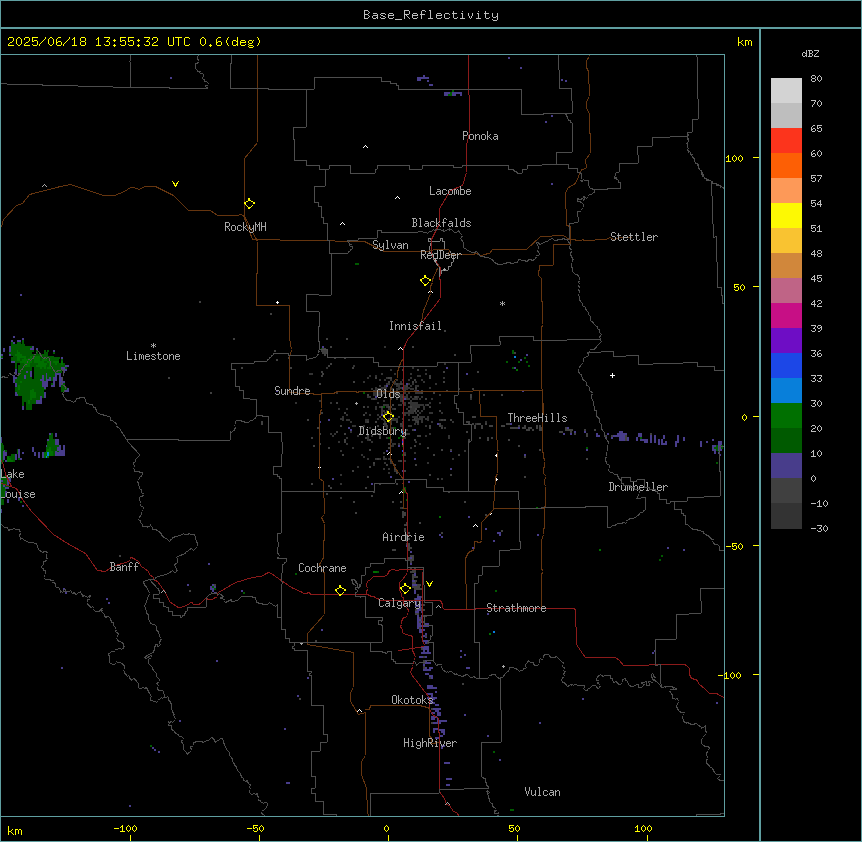Click the yellow marker at Olds-Didsbury

point(388,417)
